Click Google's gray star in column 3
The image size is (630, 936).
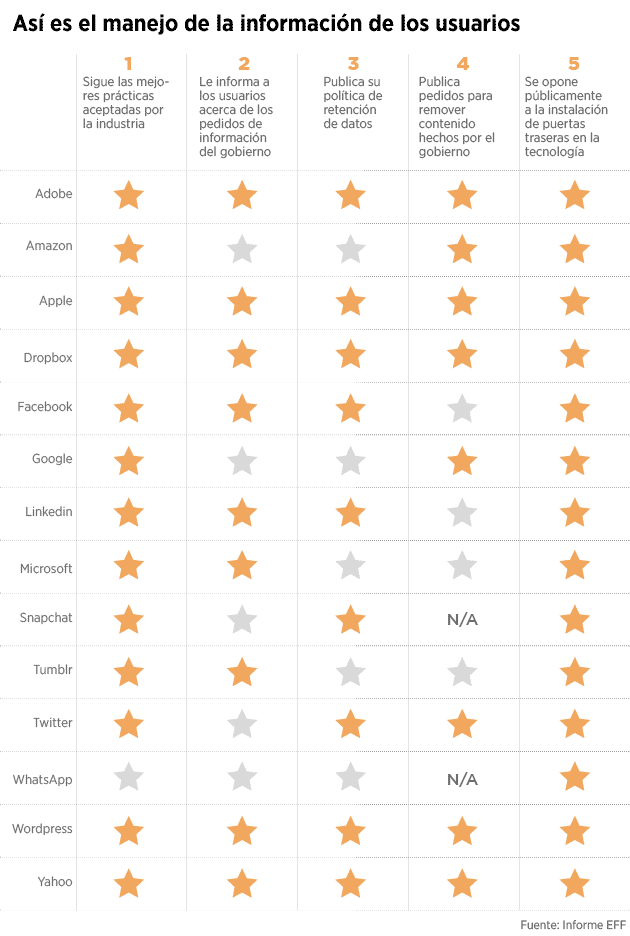pyautogui.click(x=350, y=460)
